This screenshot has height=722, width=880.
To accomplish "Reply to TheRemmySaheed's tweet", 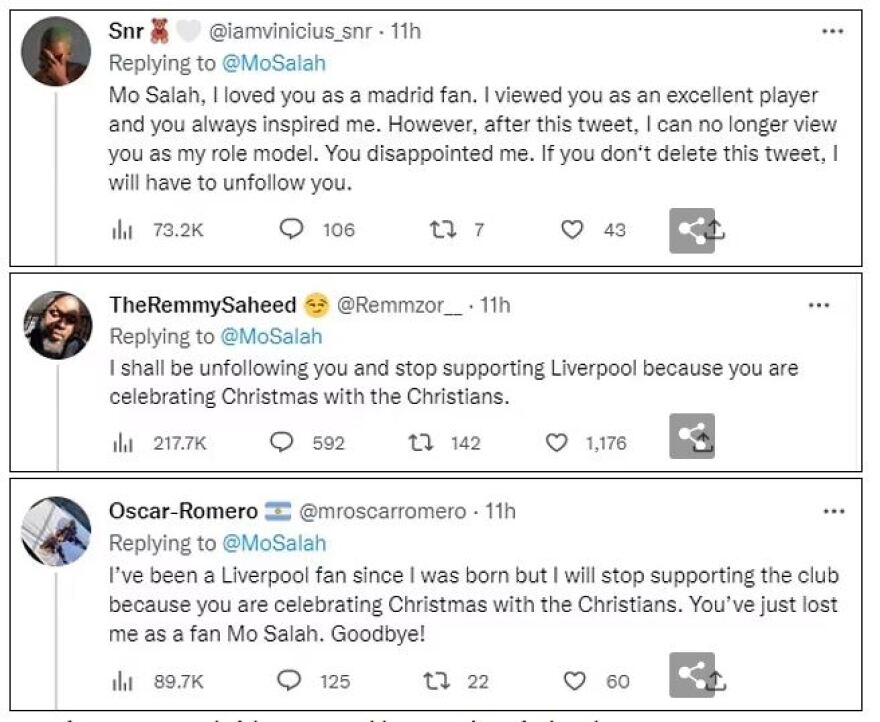I will (283, 443).
